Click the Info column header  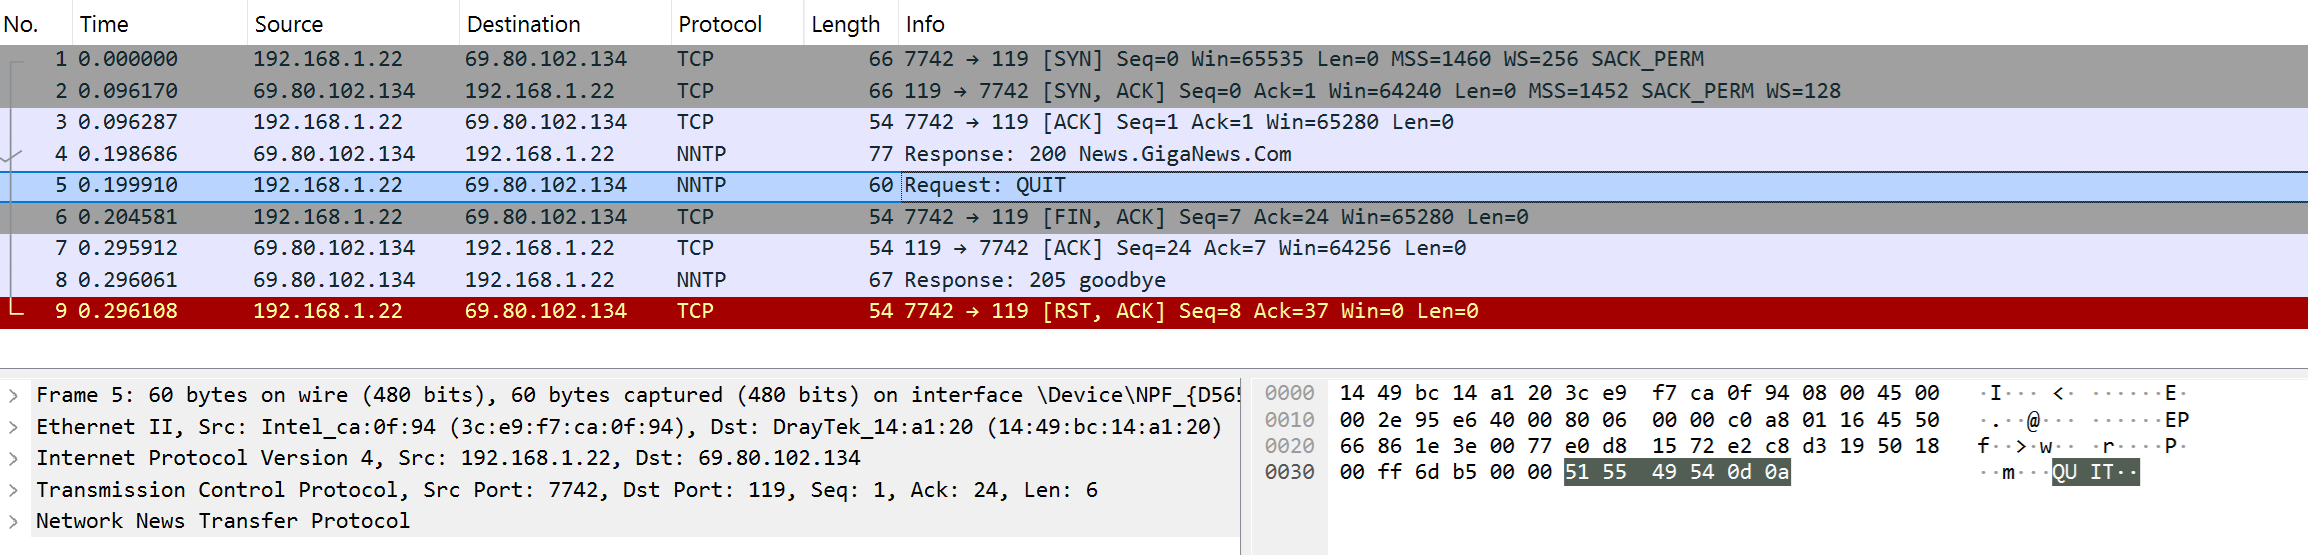pyautogui.click(x=925, y=24)
